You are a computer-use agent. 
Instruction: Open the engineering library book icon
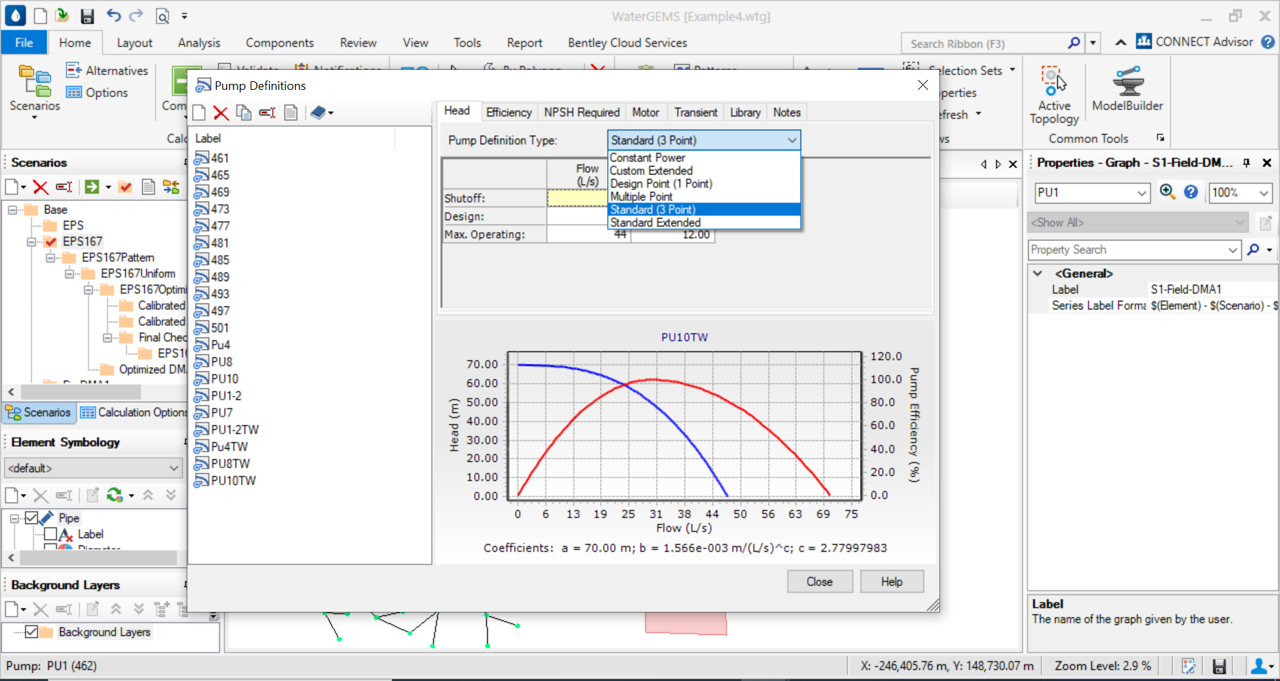point(318,112)
